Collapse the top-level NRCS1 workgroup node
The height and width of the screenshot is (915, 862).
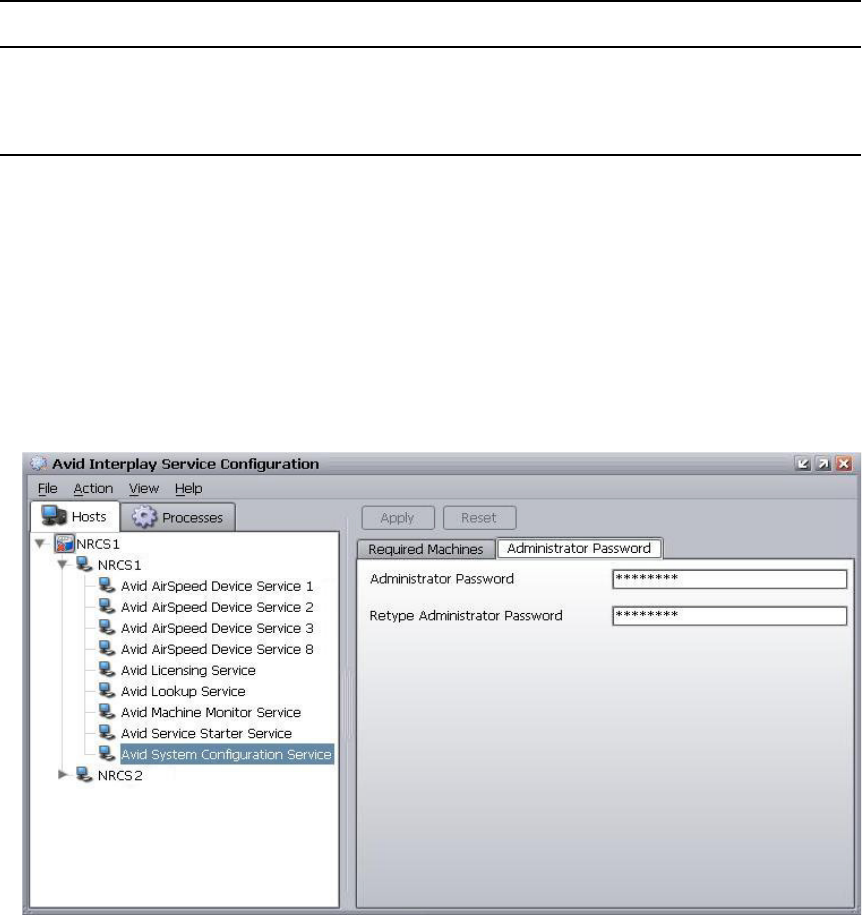[40, 544]
